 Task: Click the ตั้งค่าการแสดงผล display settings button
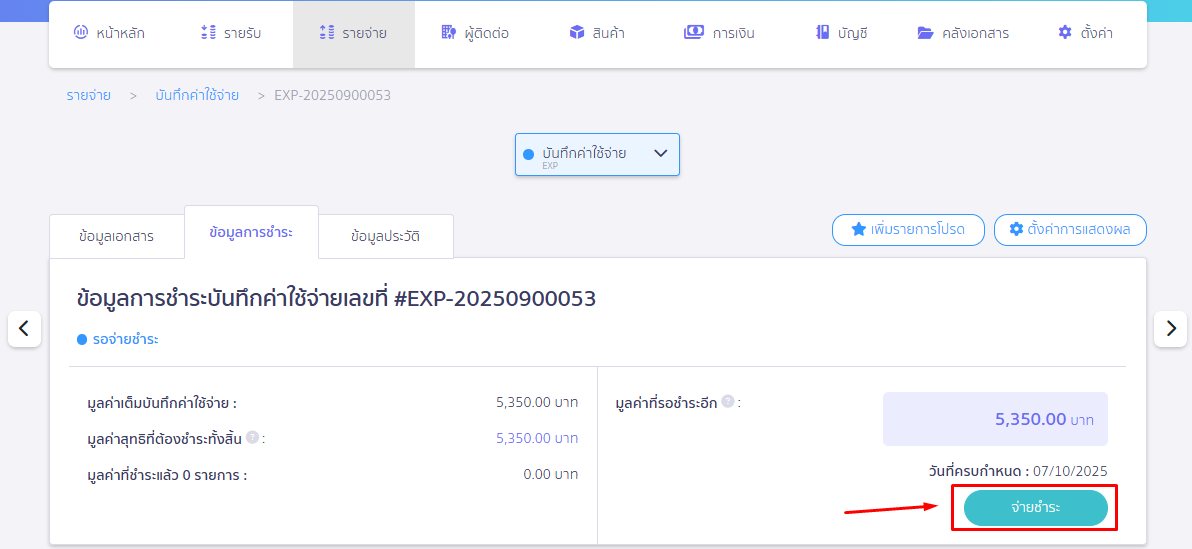click(x=1070, y=230)
